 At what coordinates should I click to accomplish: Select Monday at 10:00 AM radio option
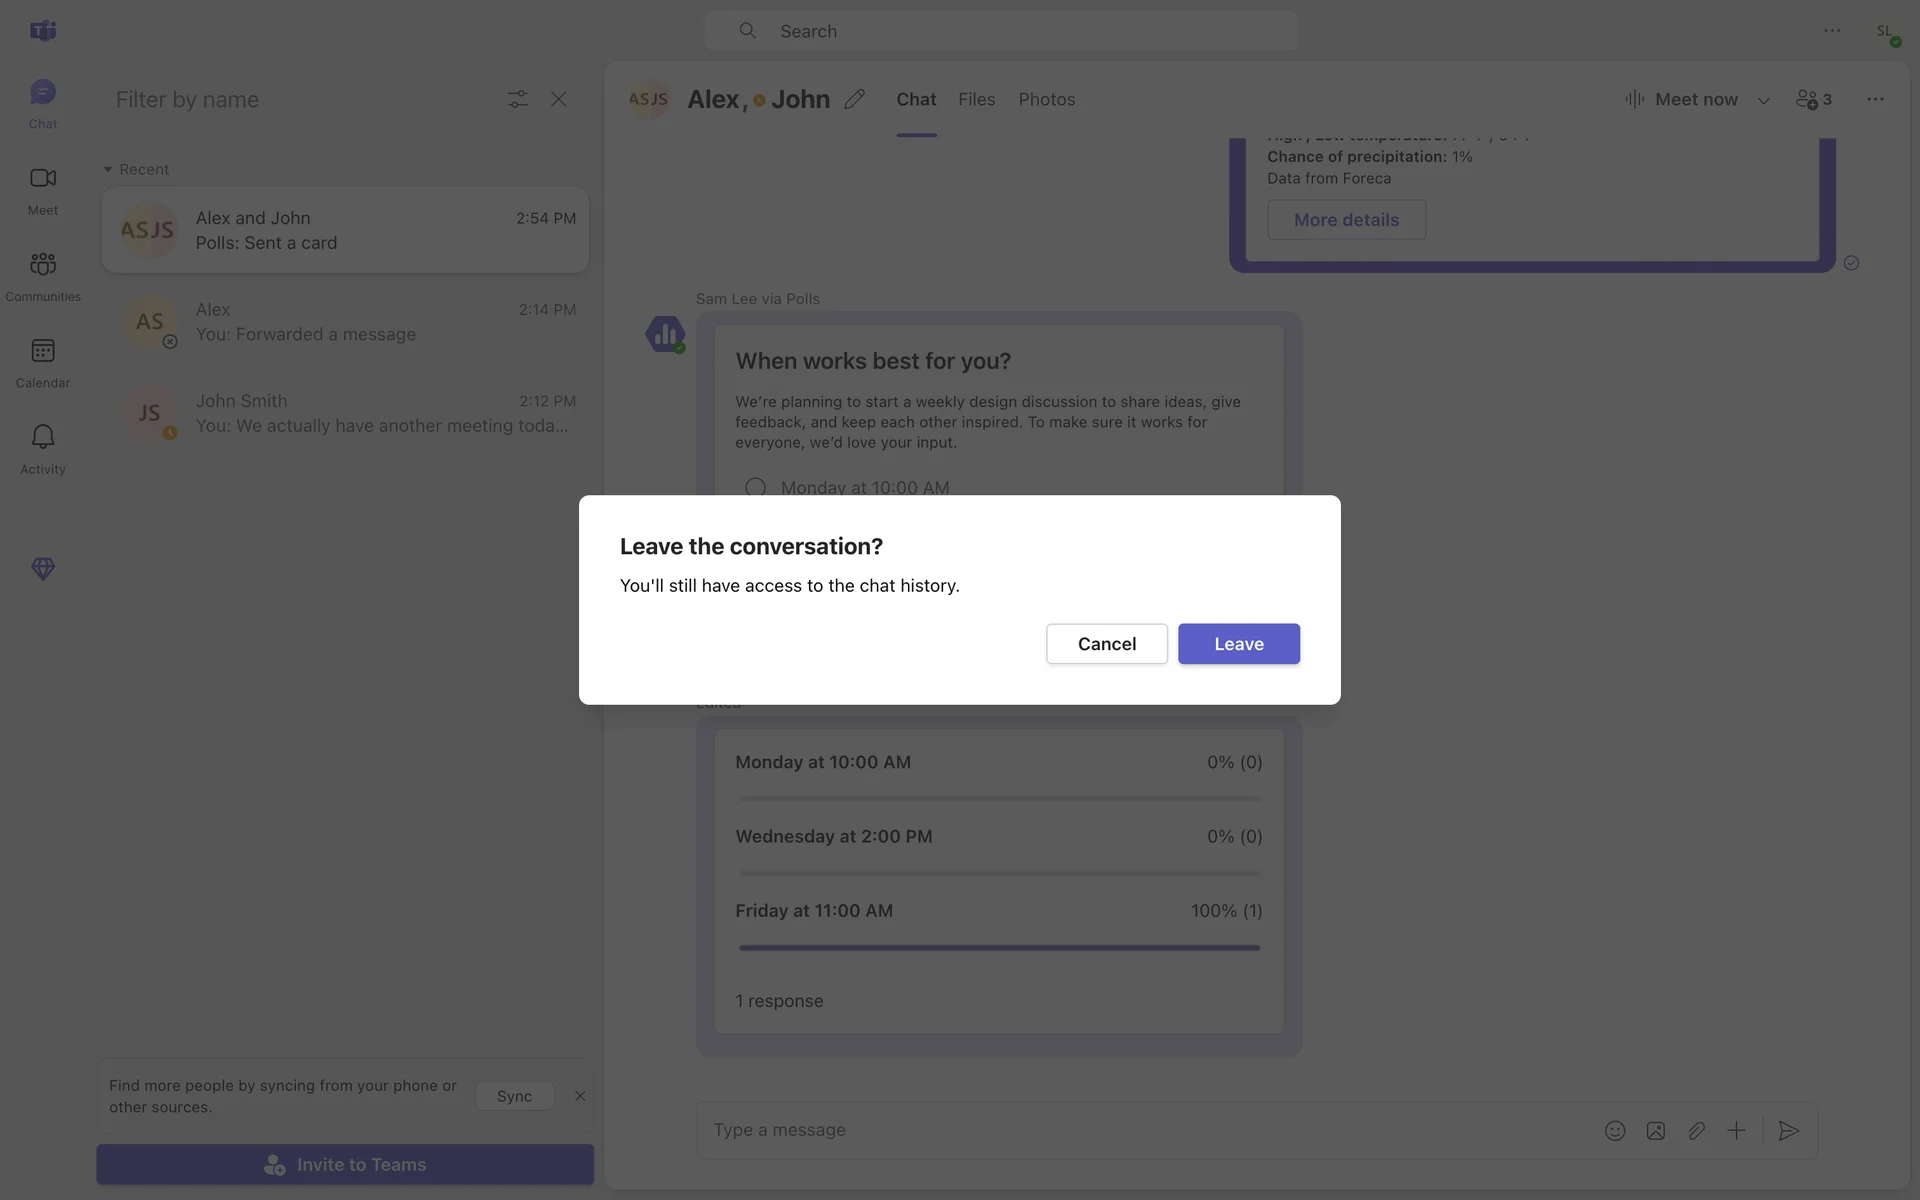[755, 487]
